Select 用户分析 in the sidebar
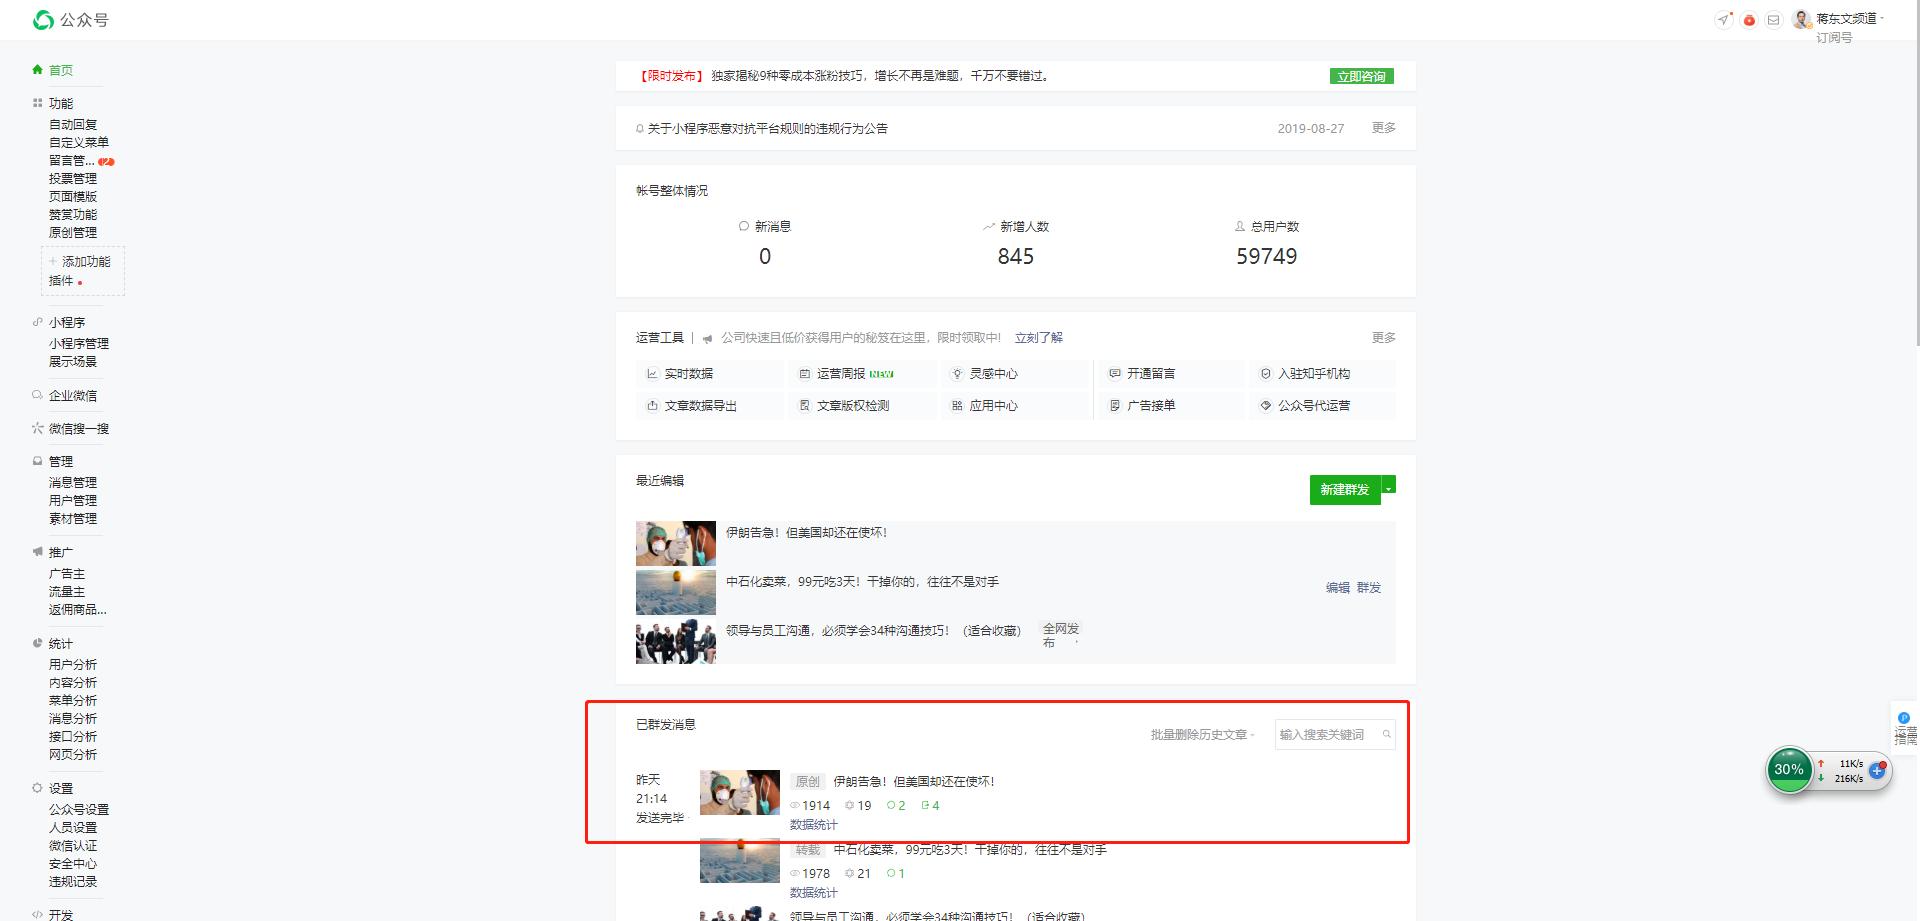Image resolution: width=1920 pixels, height=921 pixels. coord(72,664)
